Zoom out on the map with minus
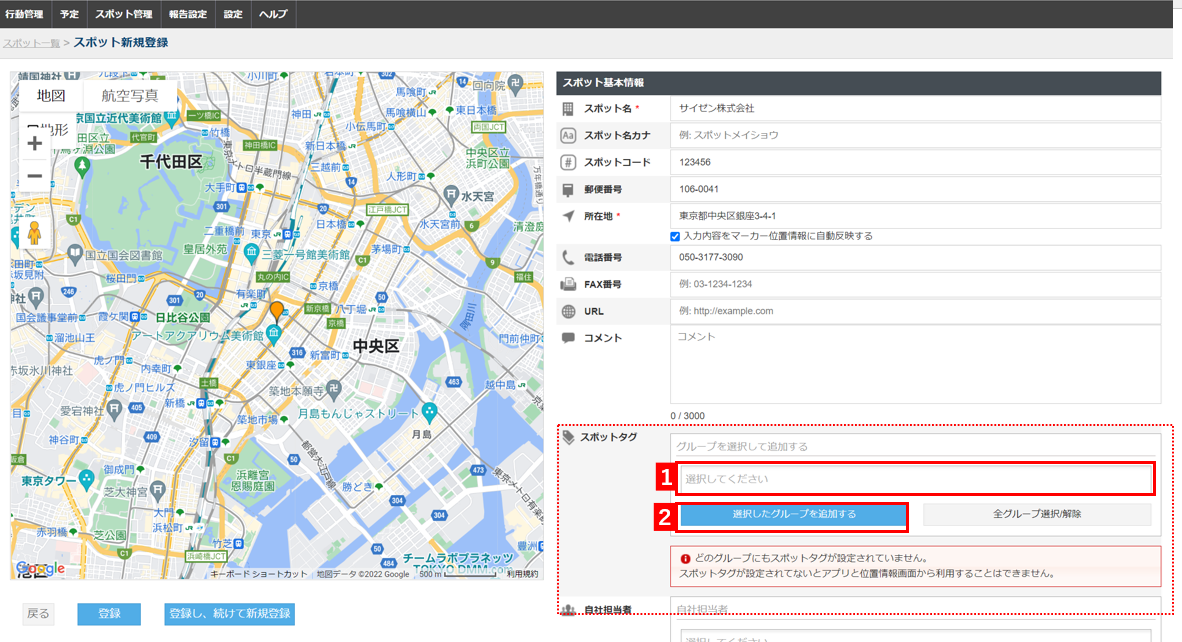The width and height of the screenshot is (1182, 642). click(35, 176)
